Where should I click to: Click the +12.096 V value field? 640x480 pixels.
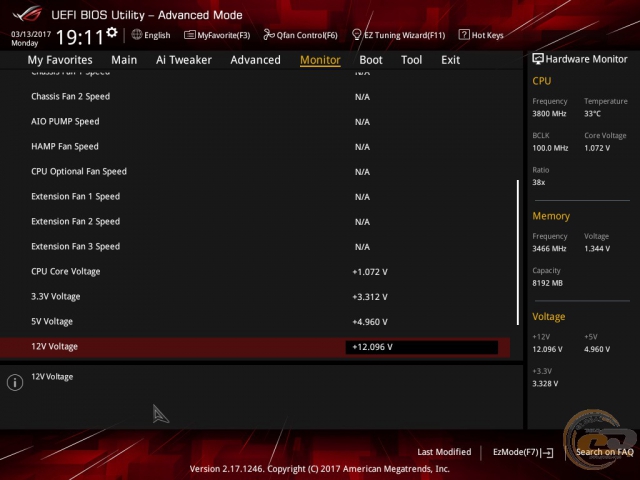tap(422, 347)
